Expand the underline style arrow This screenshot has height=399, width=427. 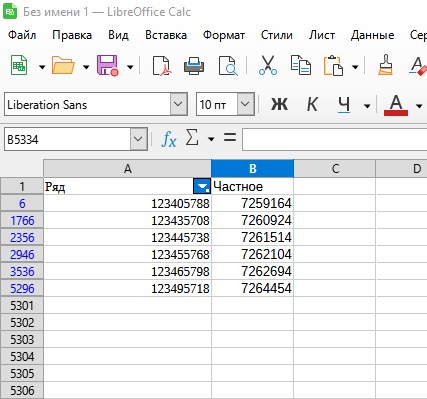coord(367,106)
